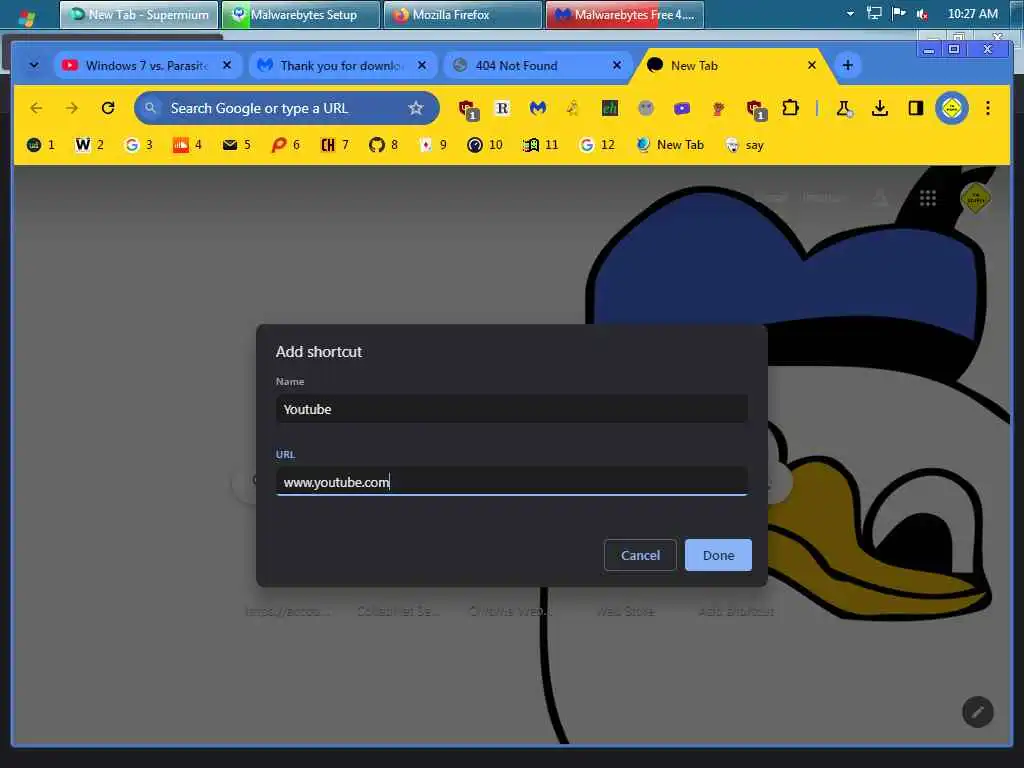1024x768 pixels.
Task: Go back using the back arrow
Action: (x=37, y=108)
